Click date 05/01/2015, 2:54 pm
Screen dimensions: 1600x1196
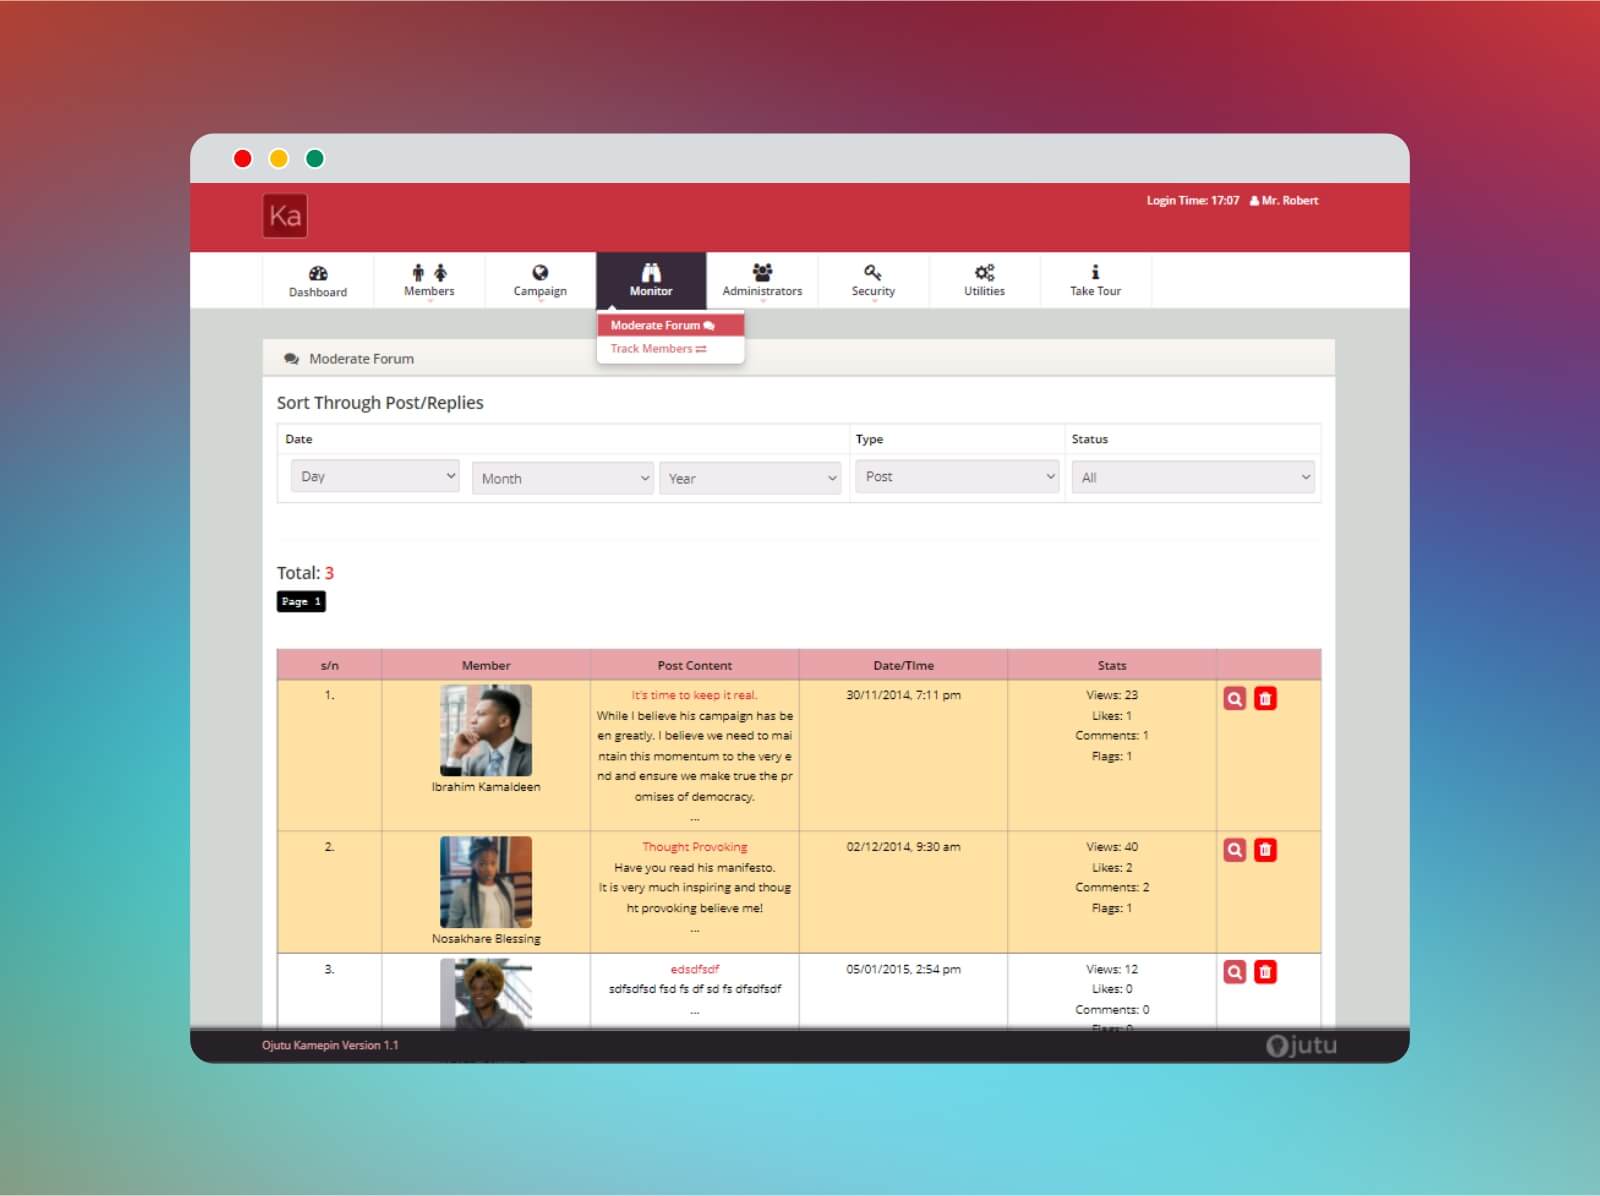pos(903,969)
